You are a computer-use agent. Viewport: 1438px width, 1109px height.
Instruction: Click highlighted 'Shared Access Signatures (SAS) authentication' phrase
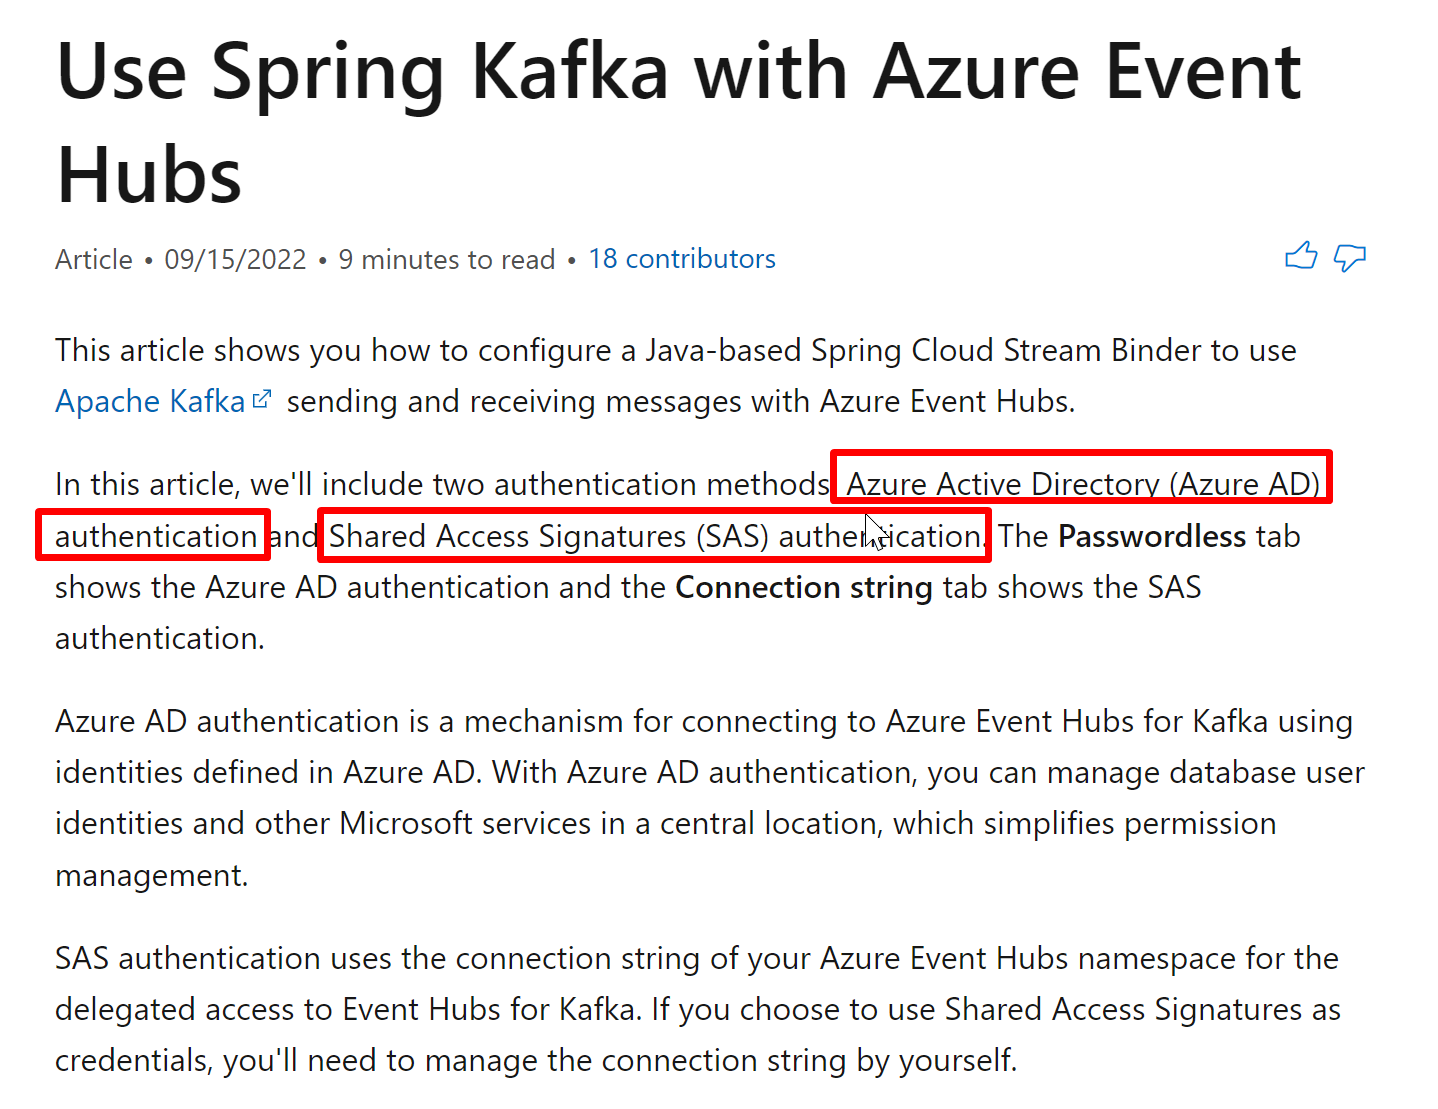point(655,536)
